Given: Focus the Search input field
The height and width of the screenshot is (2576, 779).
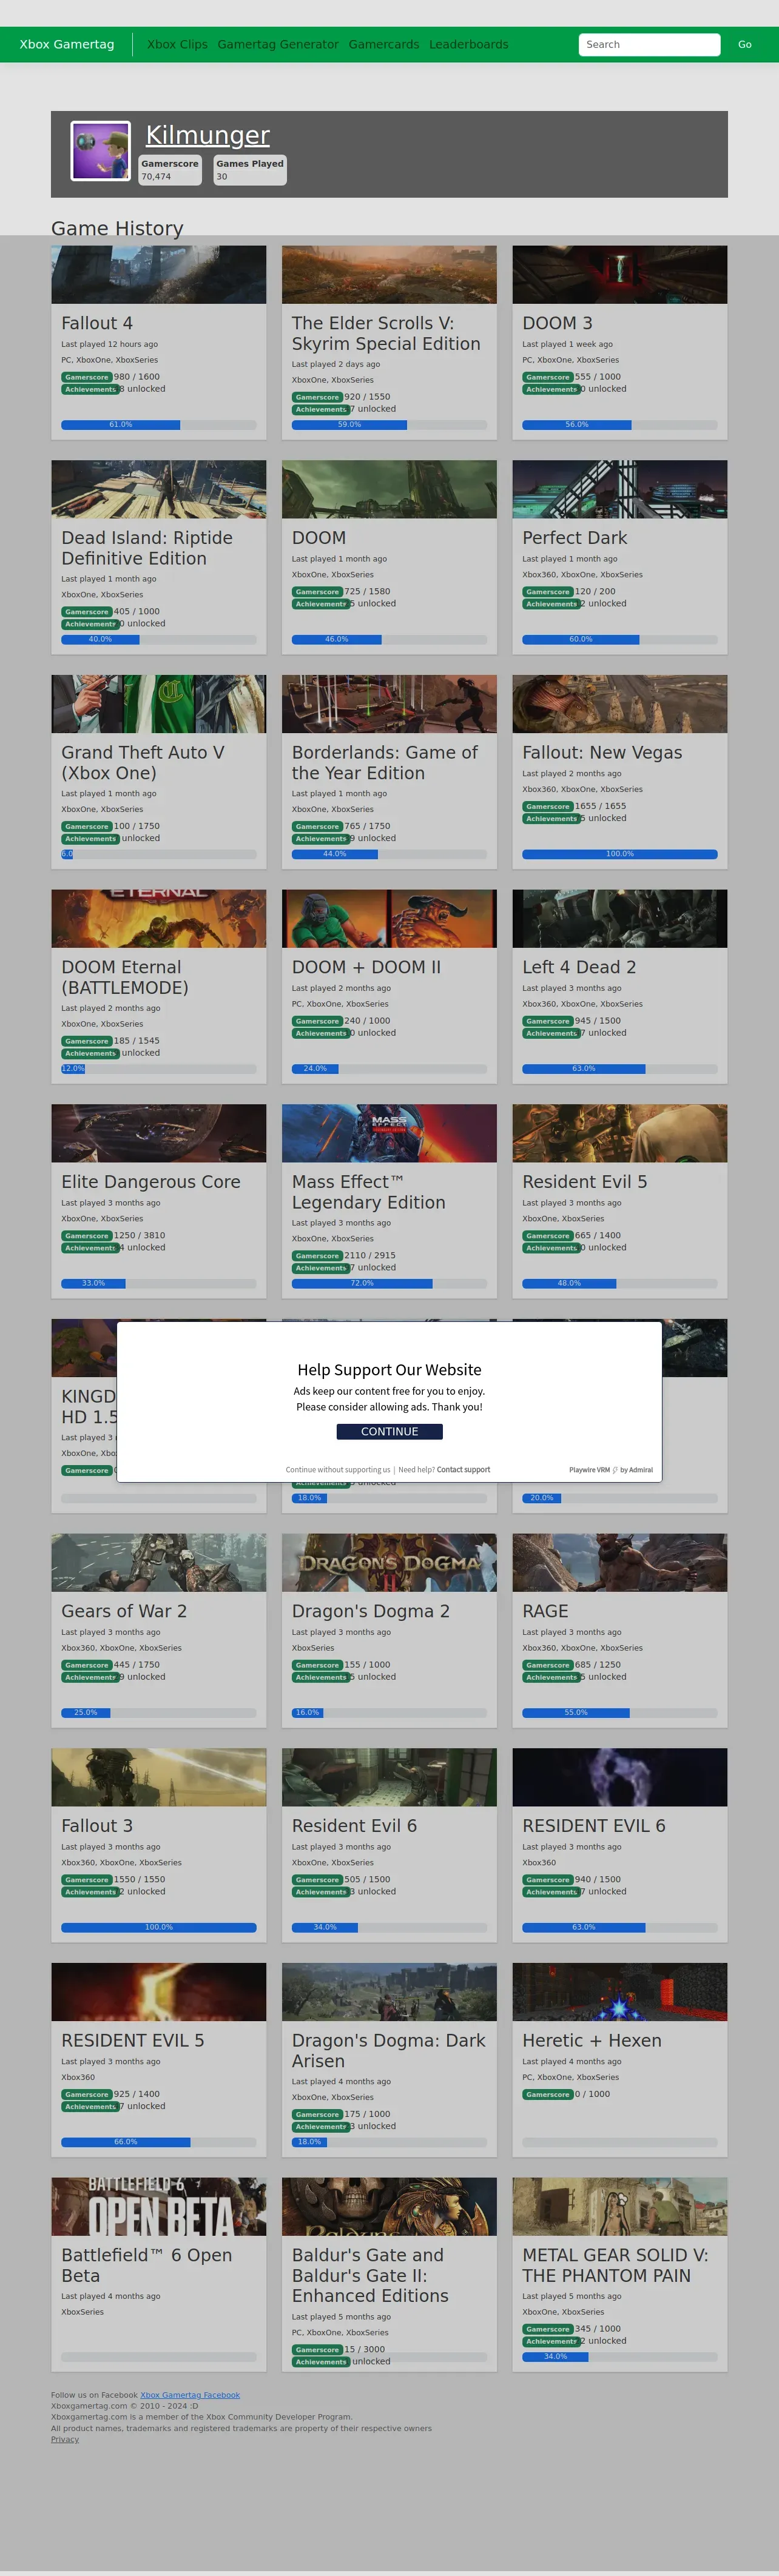Looking at the screenshot, I should pos(649,44).
